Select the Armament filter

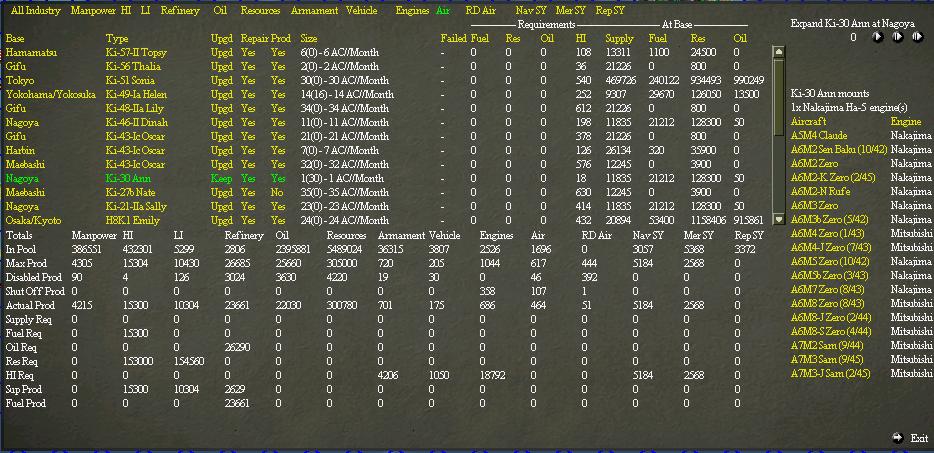coord(315,10)
